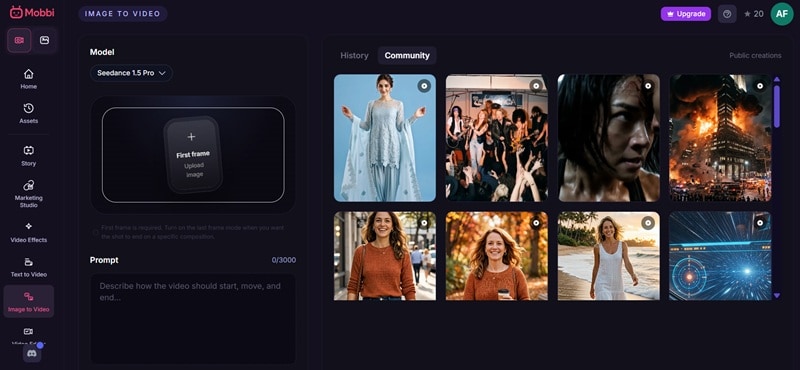Go to Home in the sidebar
Screen dimensions: 800x370
(x=29, y=79)
